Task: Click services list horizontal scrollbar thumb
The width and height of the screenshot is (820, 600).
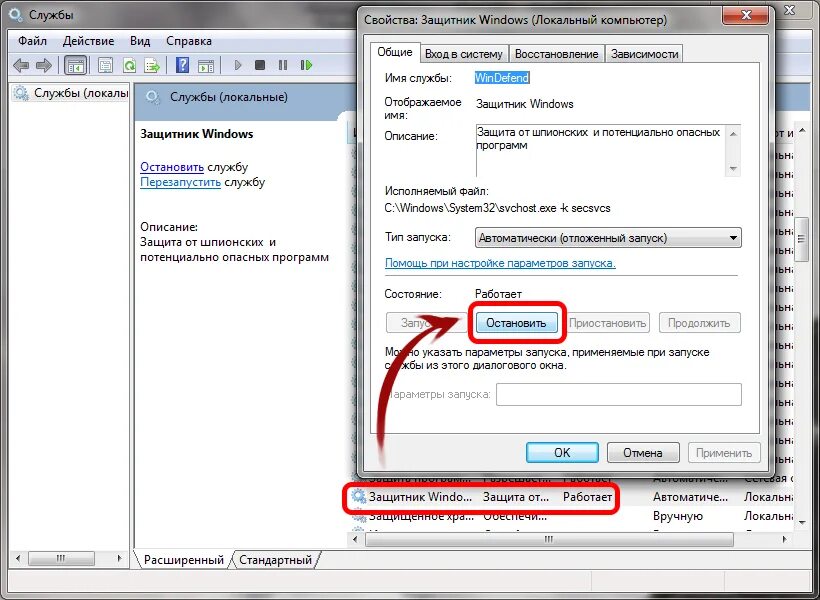Action: [x=549, y=539]
